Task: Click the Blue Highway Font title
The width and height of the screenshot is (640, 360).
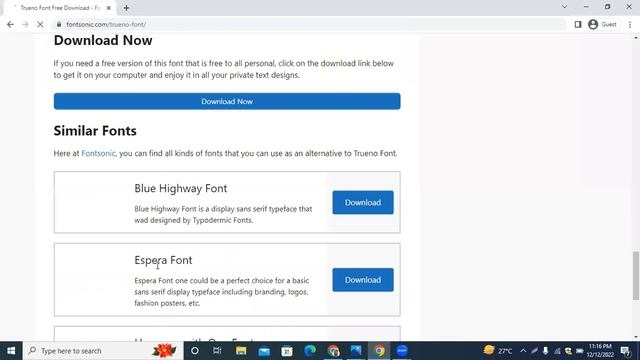Action: 180,189
